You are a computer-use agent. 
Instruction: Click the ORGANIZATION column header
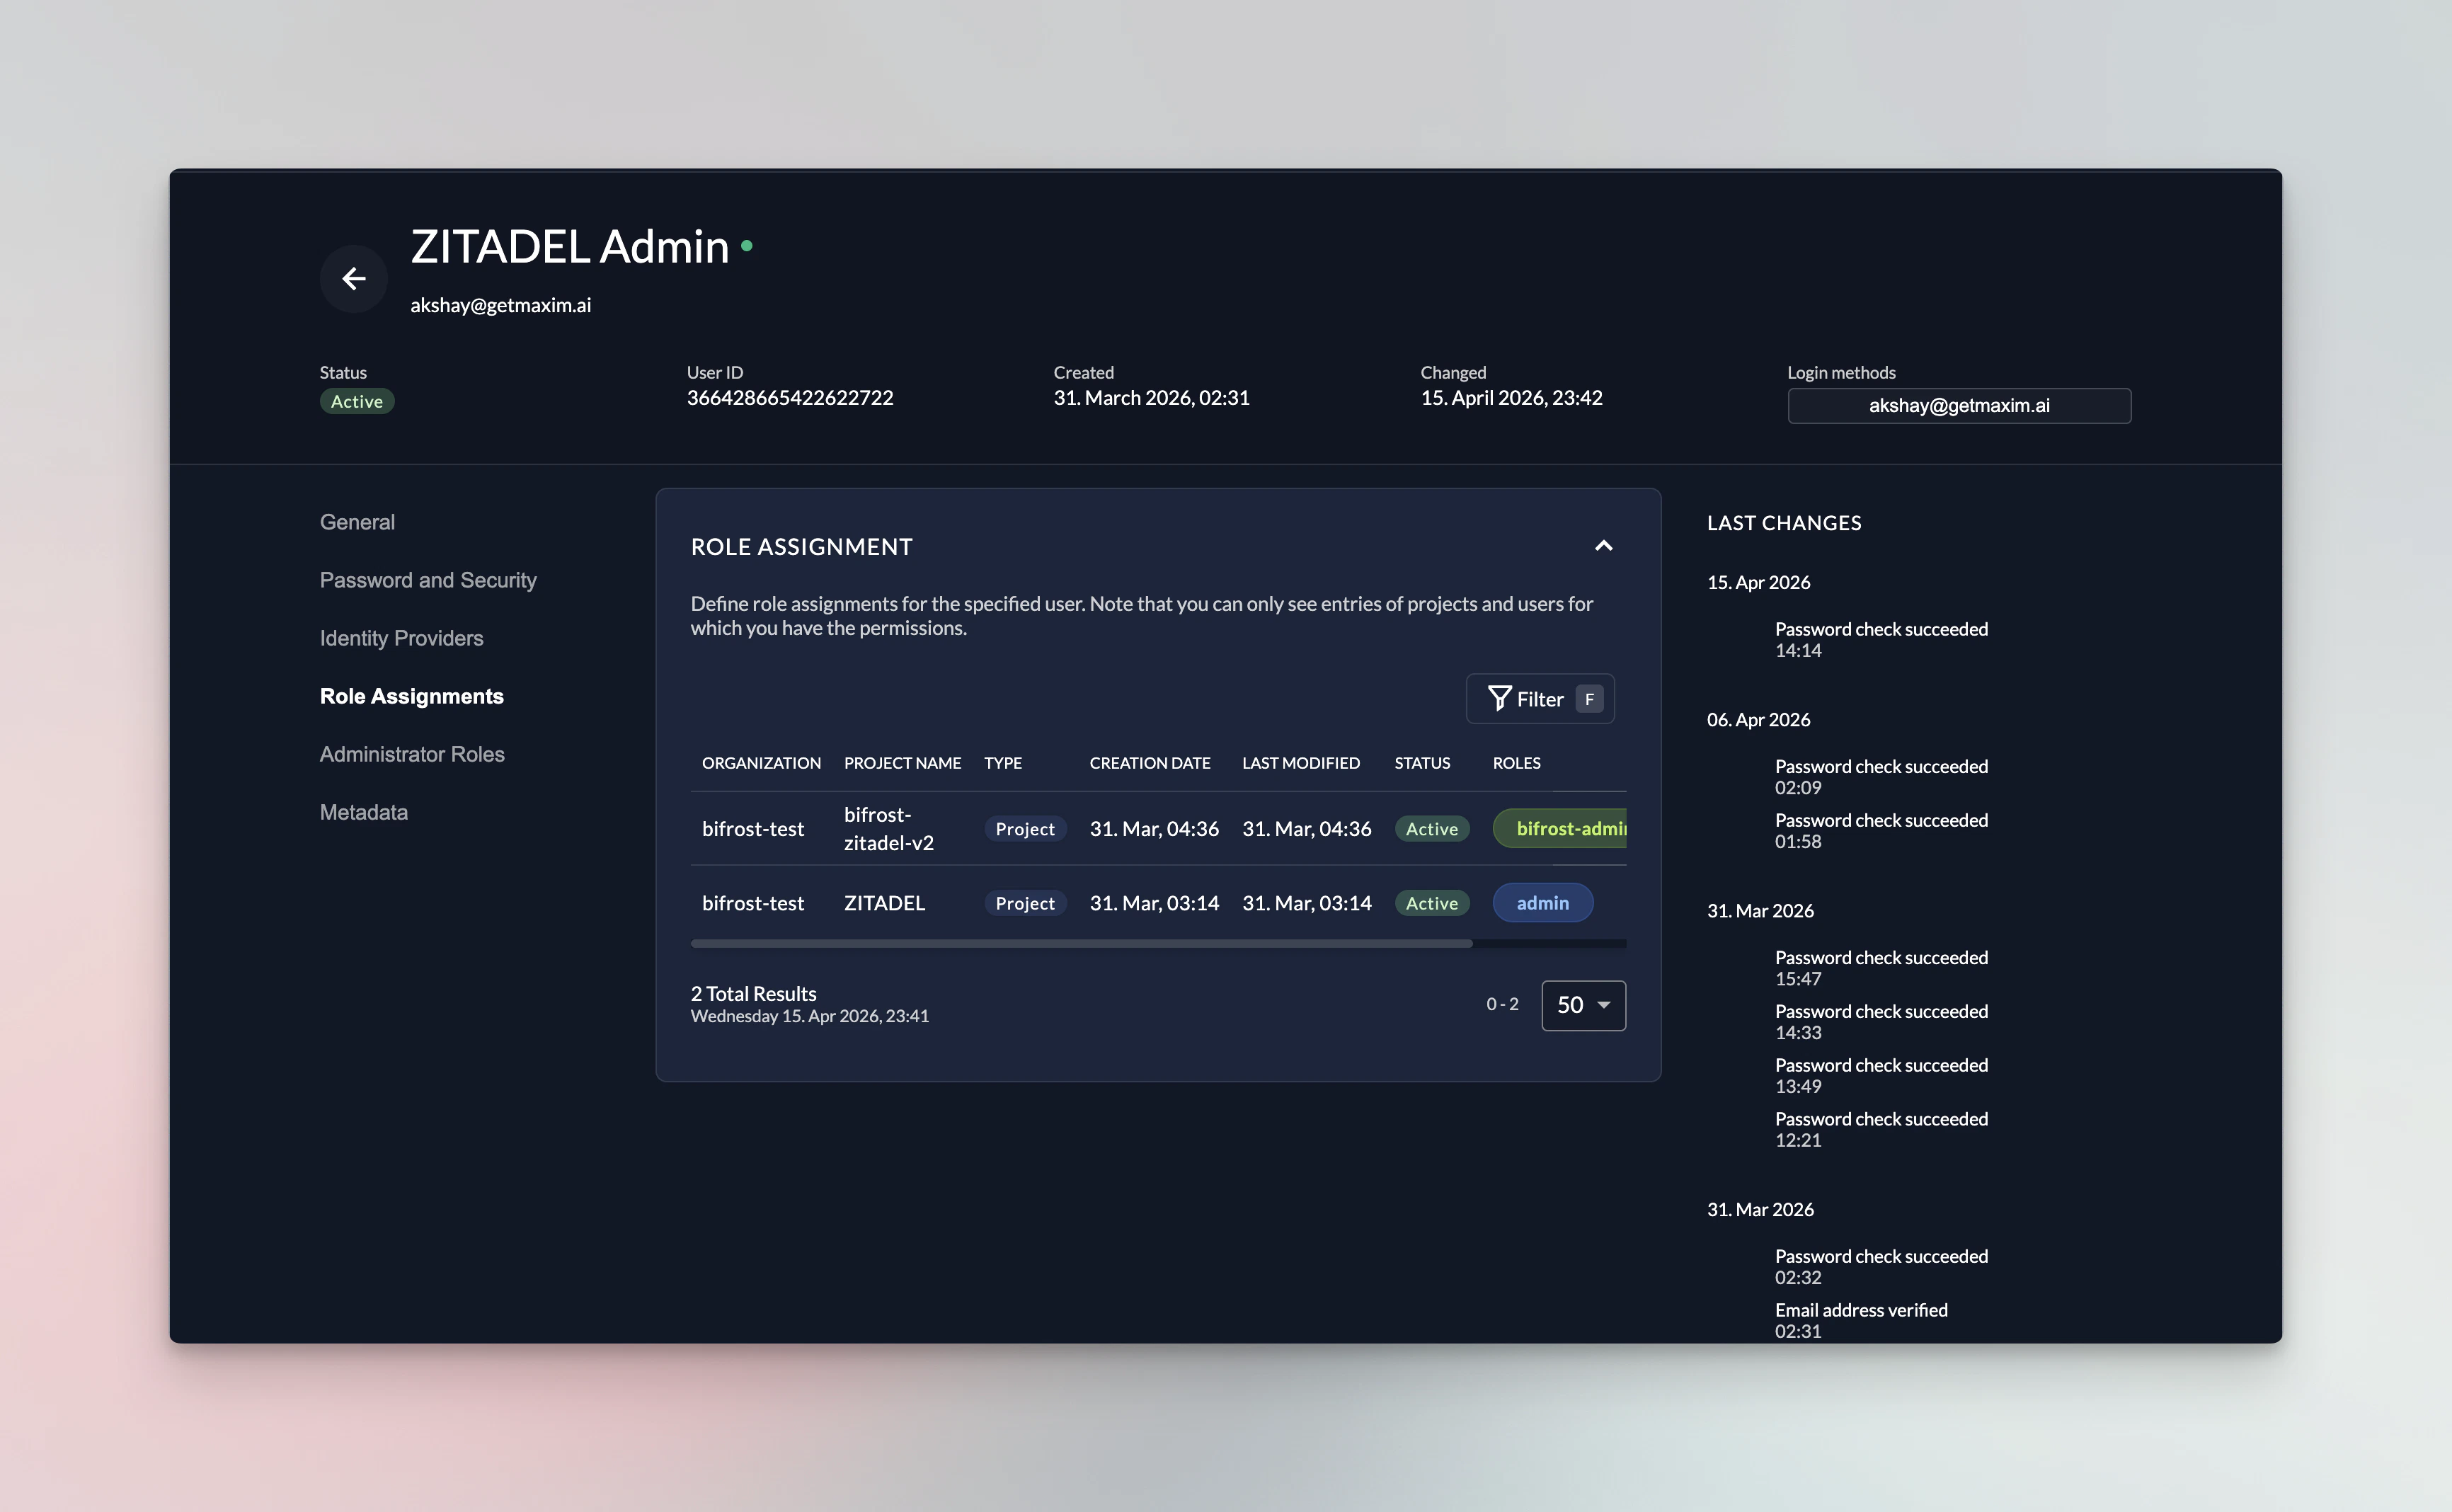click(x=761, y=763)
